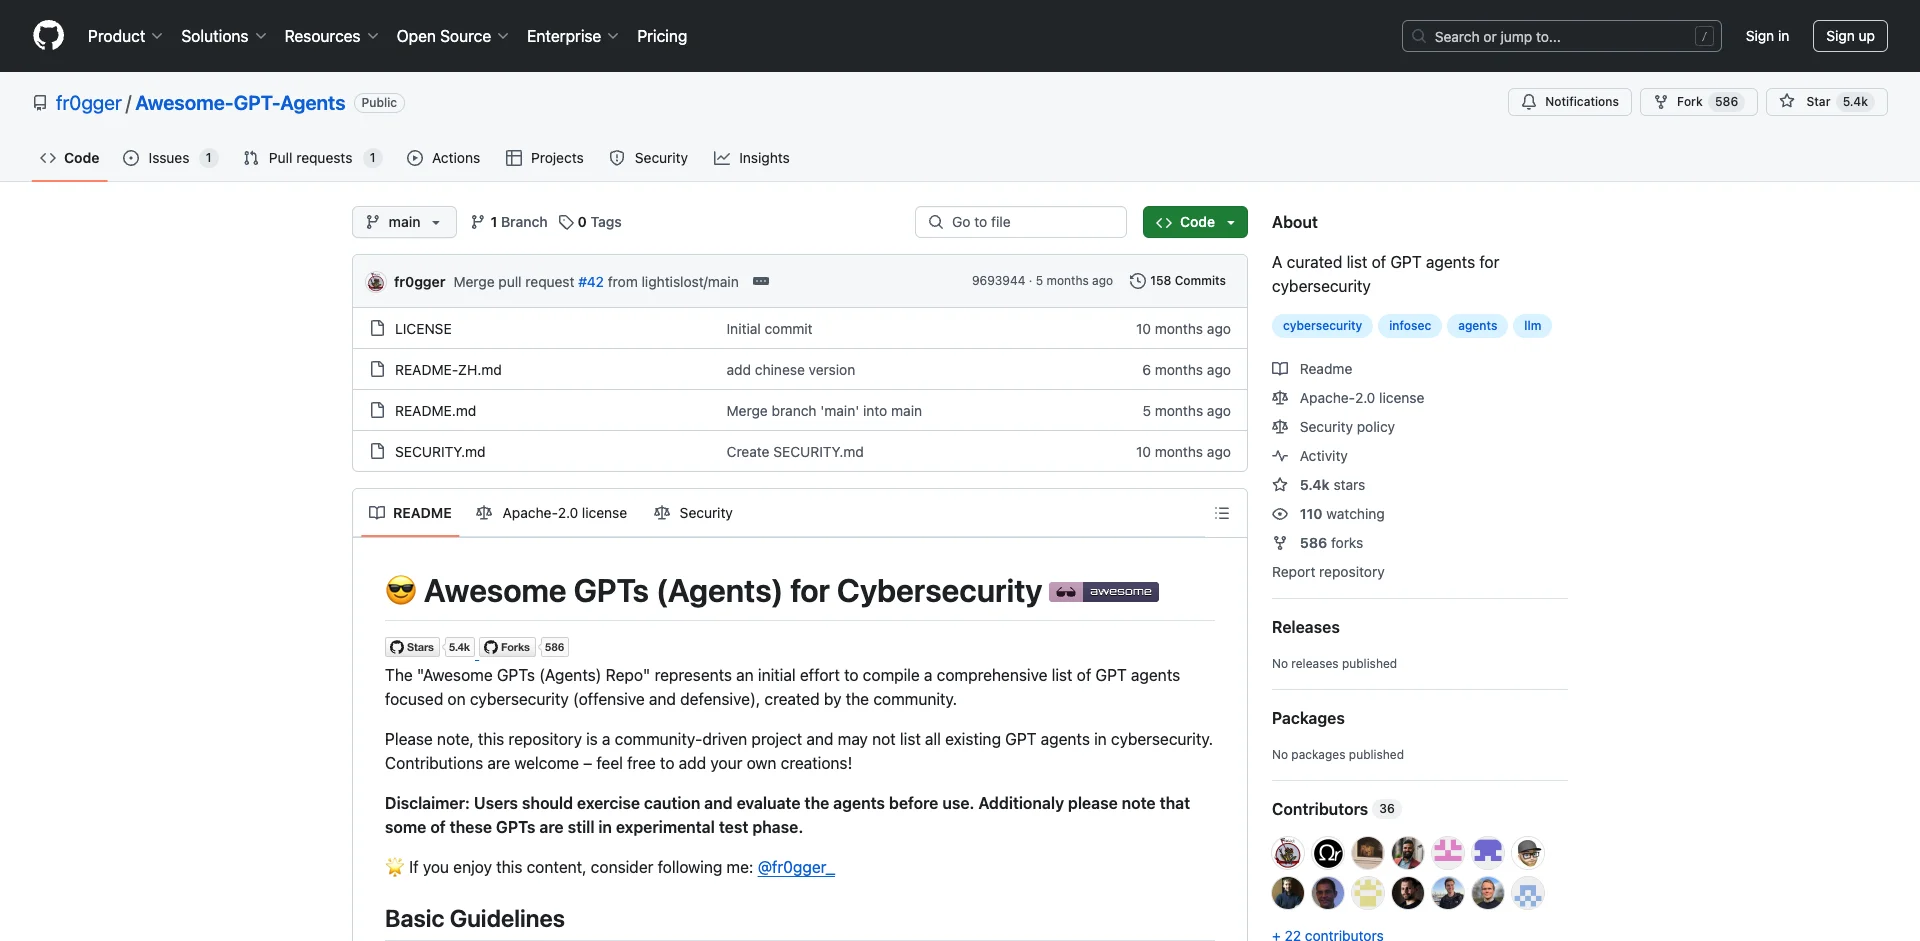
Task: Expand the Solutions menu
Action: point(224,36)
